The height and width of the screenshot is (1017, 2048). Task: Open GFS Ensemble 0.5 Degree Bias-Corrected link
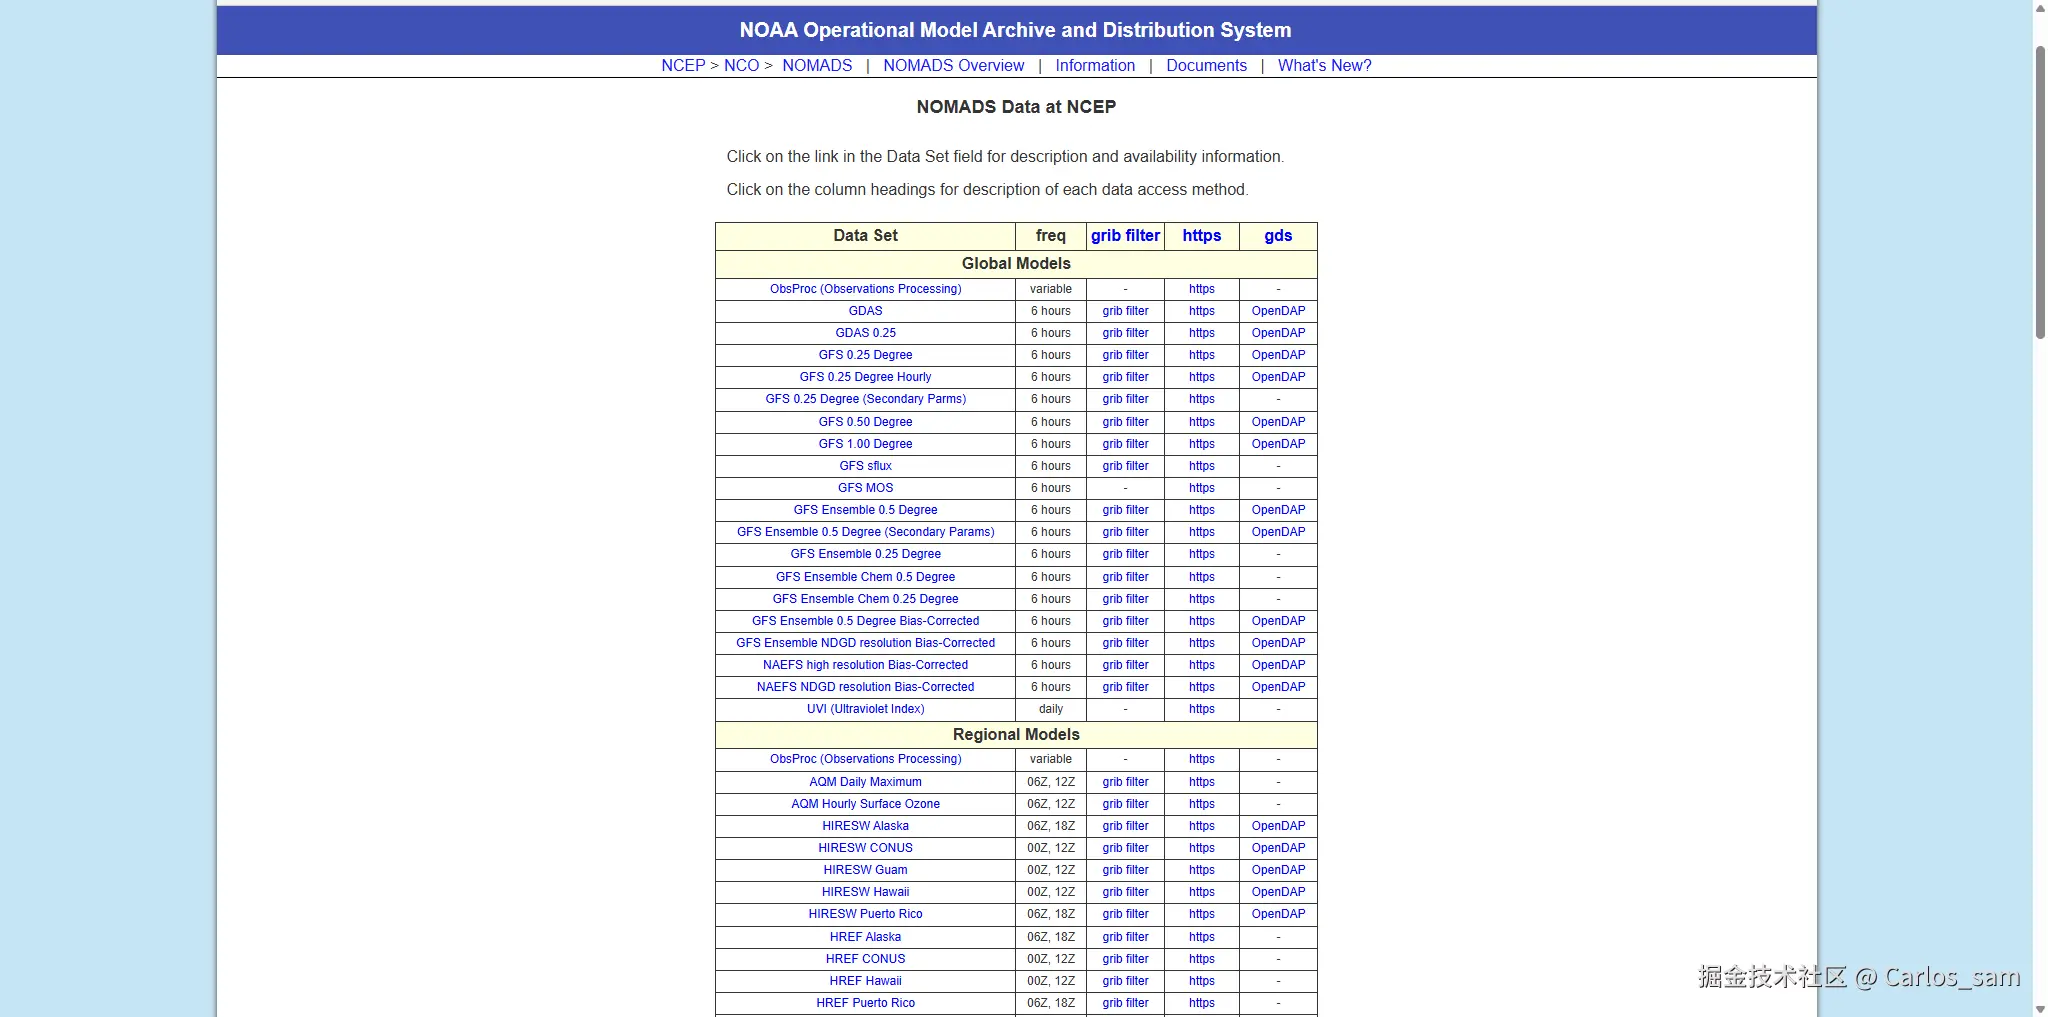pos(866,621)
